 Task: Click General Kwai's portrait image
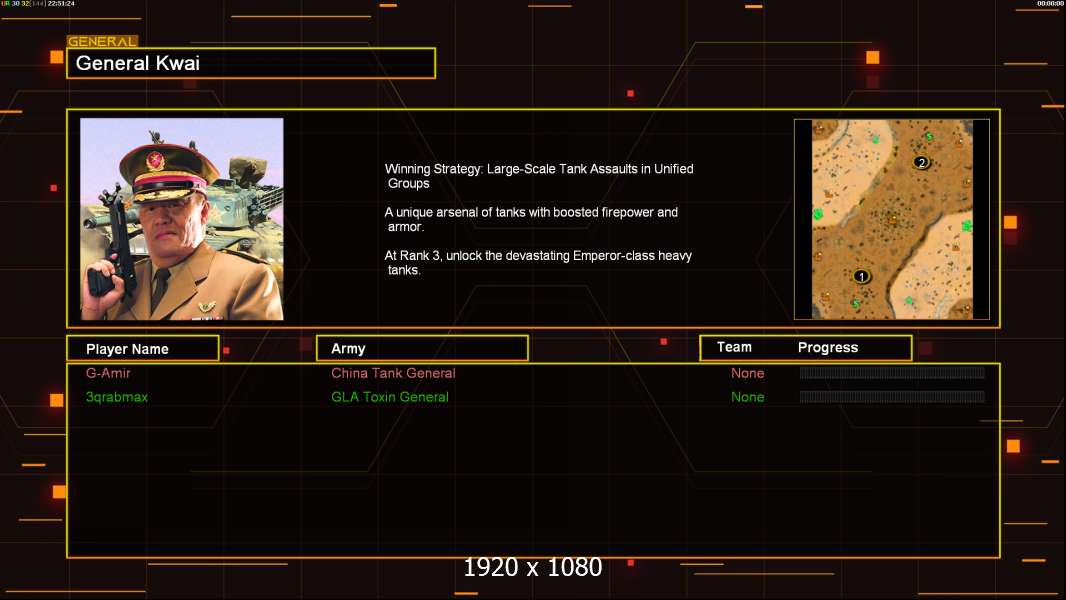coord(182,219)
